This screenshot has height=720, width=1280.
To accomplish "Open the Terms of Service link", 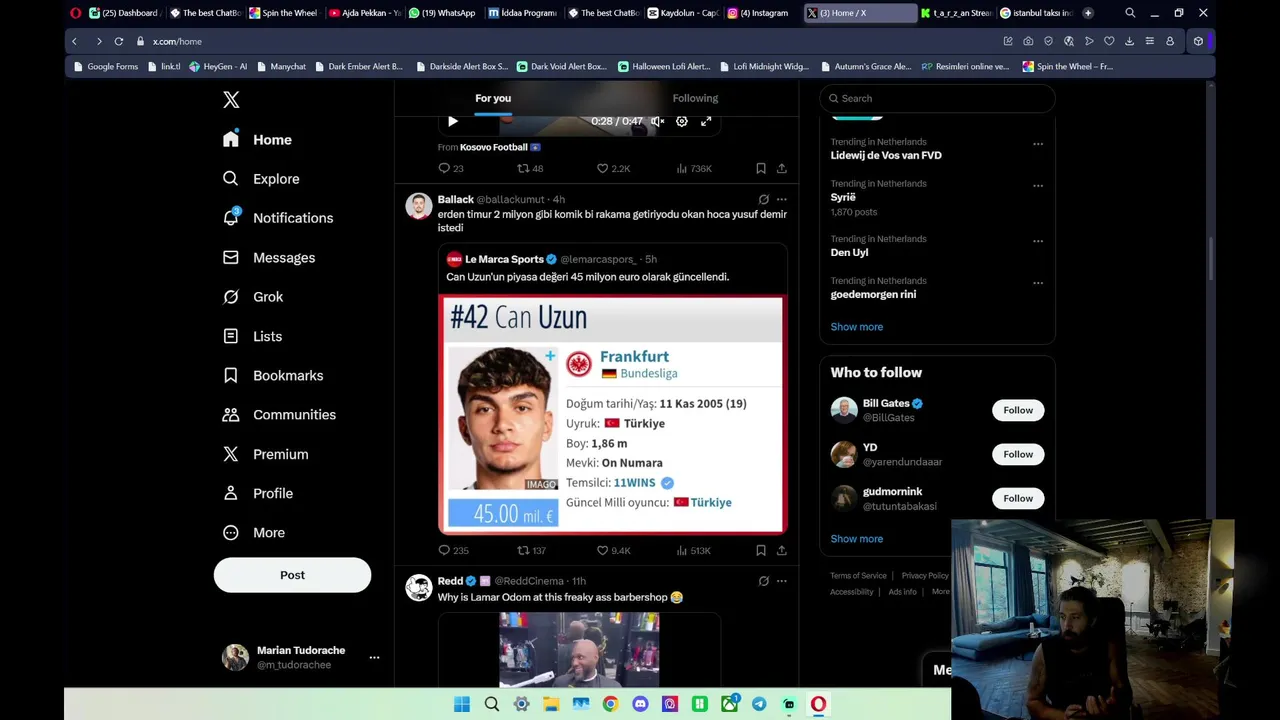I will pos(858,576).
